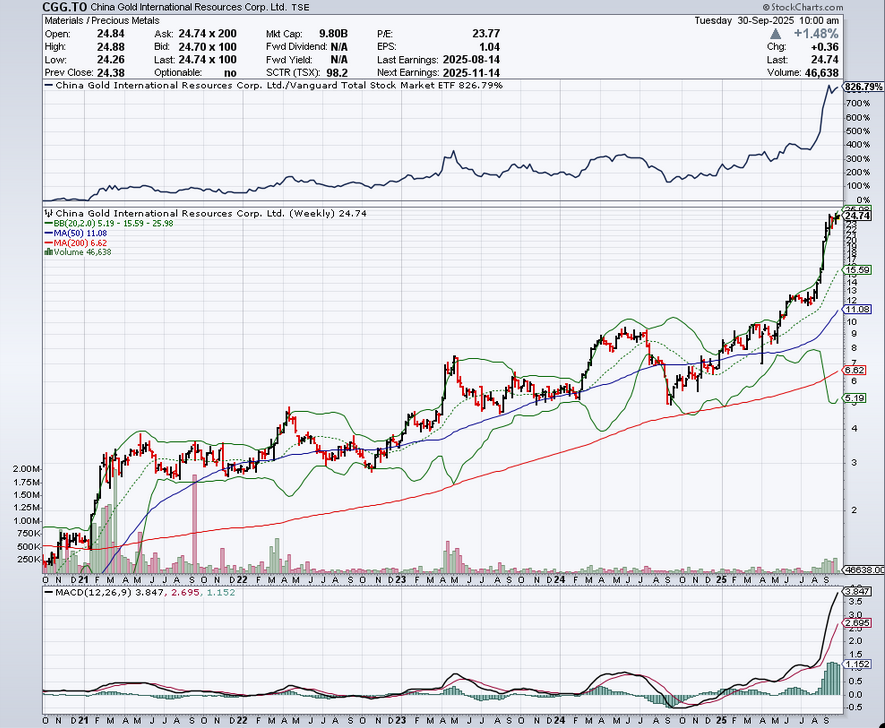This screenshot has height=728, width=885.
Task: Click the 2.00M label on the volume scale
Action: pyautogui.click(x=27, y=469)
